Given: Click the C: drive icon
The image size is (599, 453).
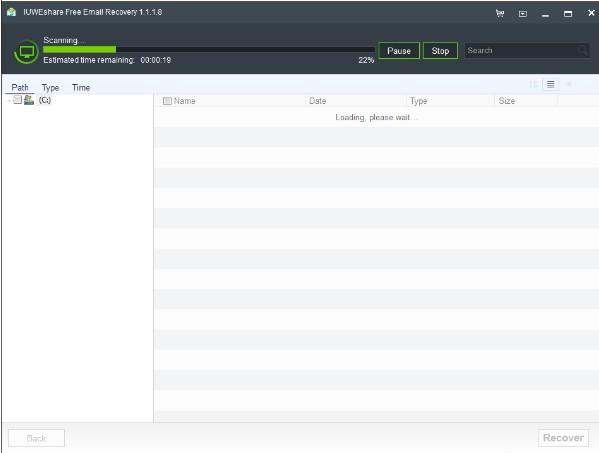Looking at the screenshot, I should tap(29, 100).
